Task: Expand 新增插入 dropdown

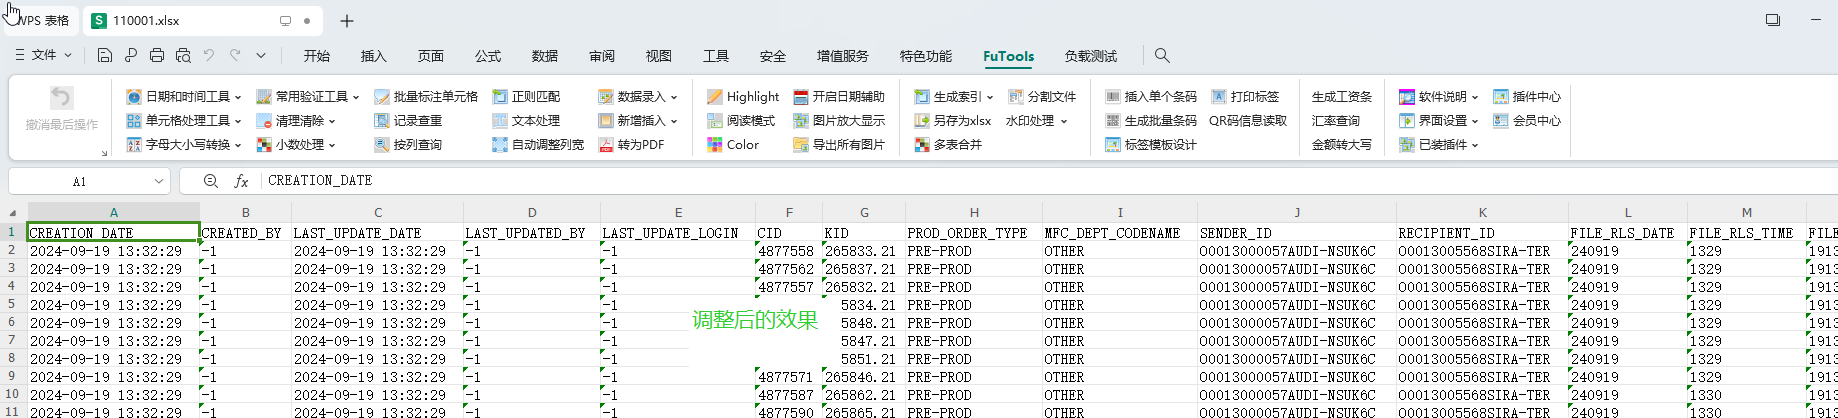Action: pyautogui.click(x=674, y=121)
